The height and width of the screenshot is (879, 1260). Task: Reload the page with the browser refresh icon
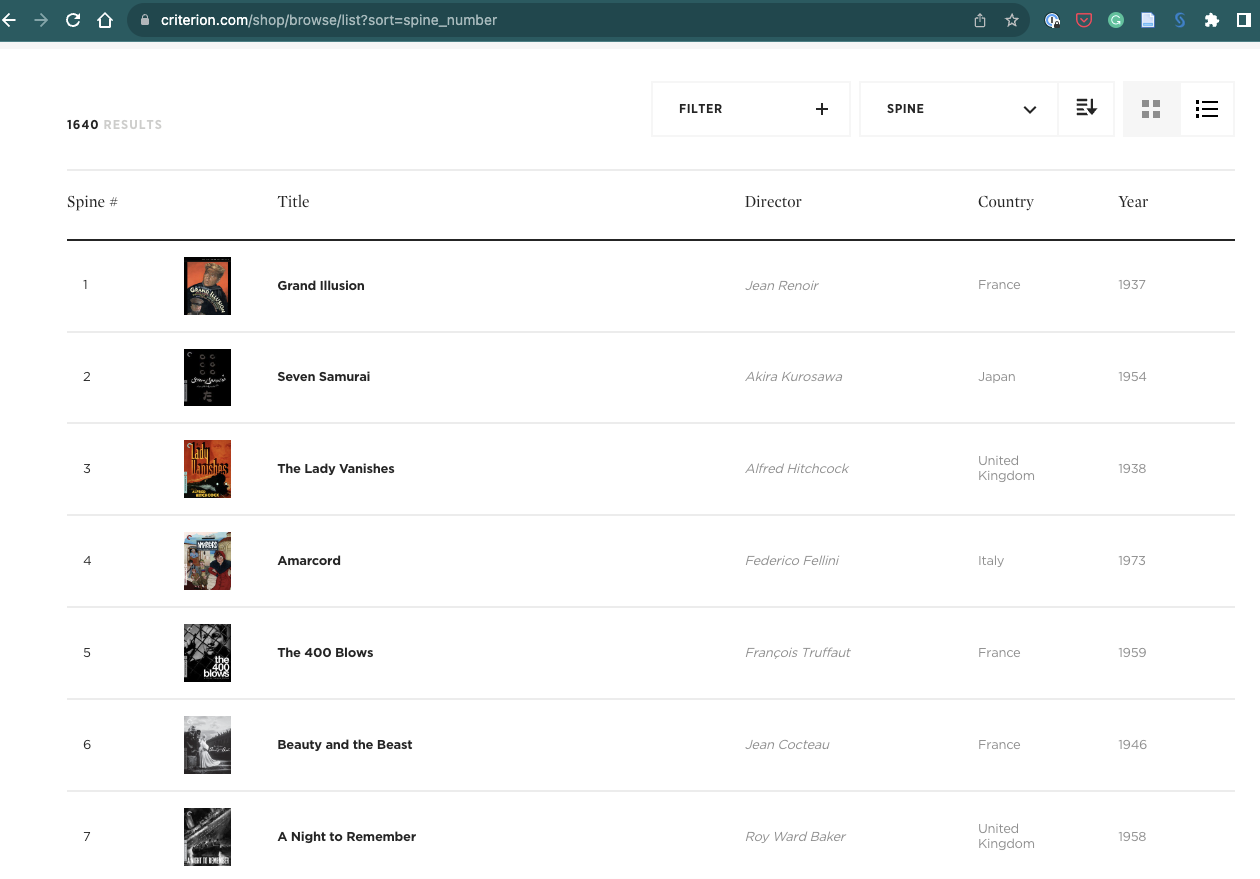[73, 20]
